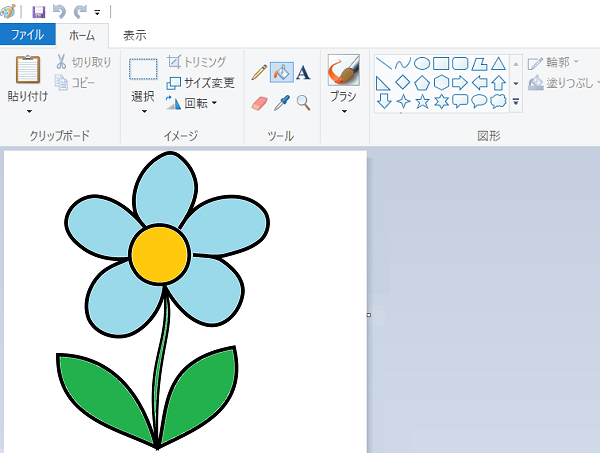Choose the Hexagon shape

(x=441, y=82)
